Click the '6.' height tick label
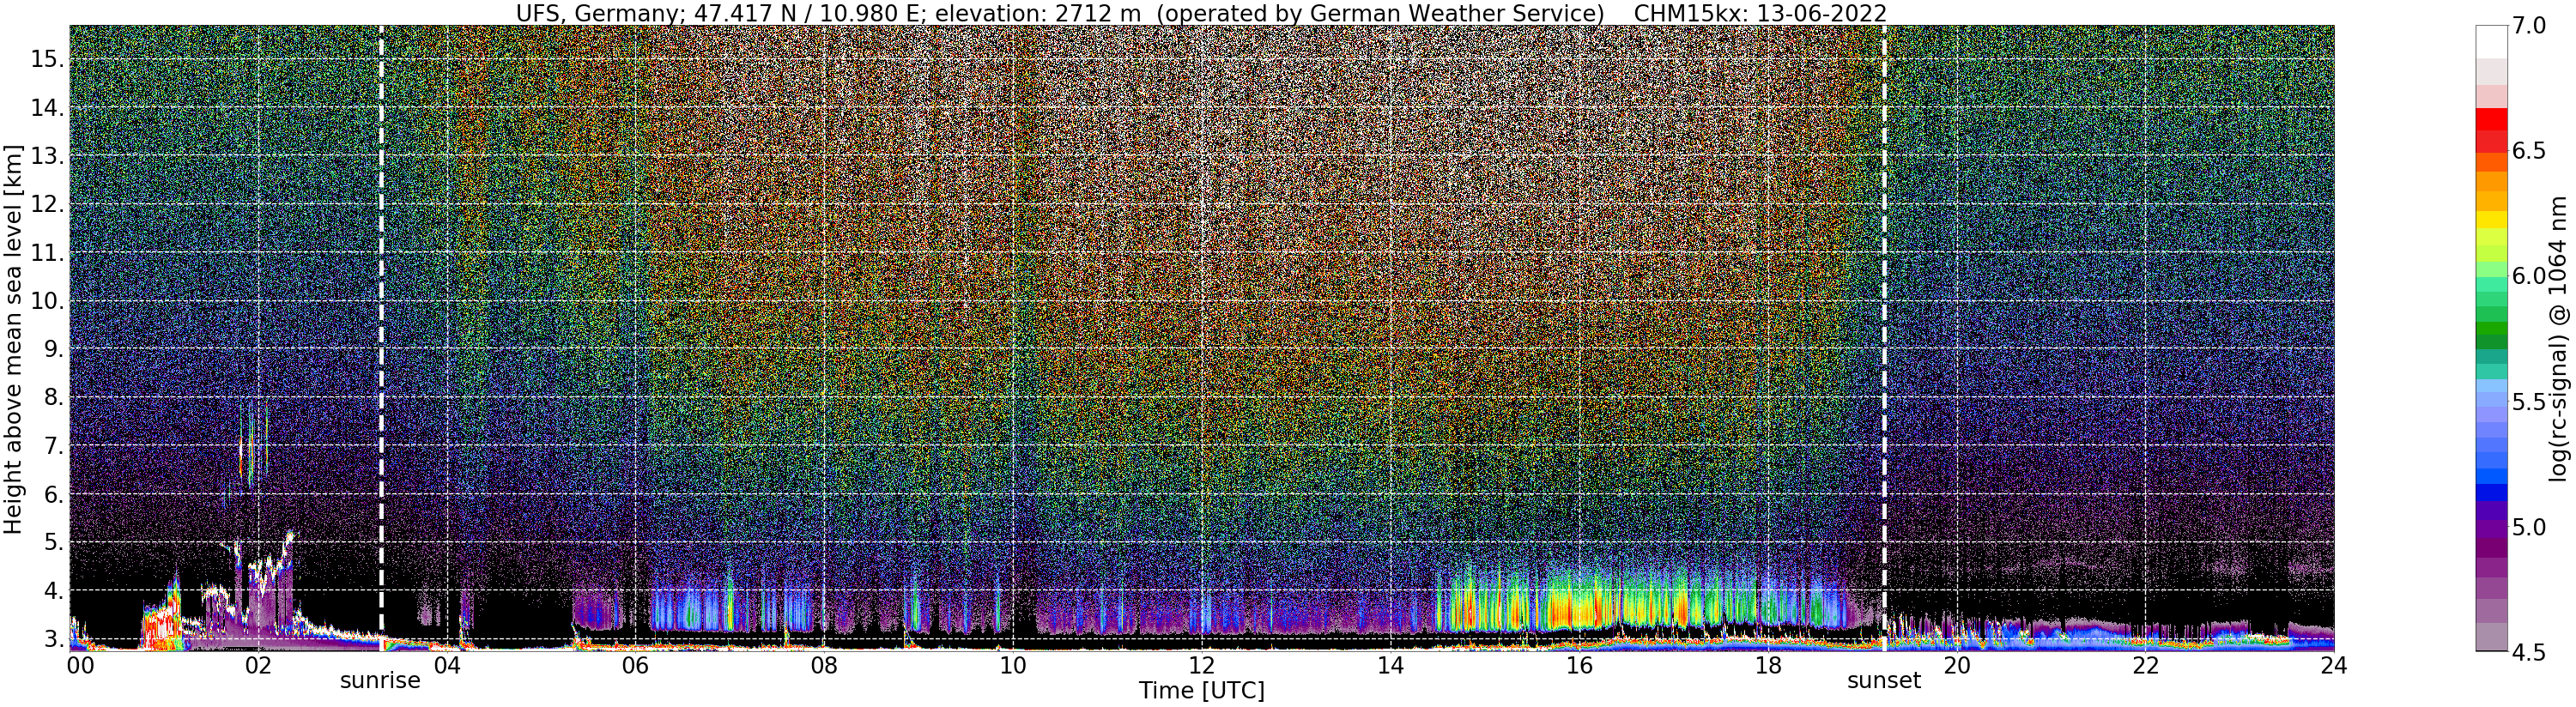 54,495
